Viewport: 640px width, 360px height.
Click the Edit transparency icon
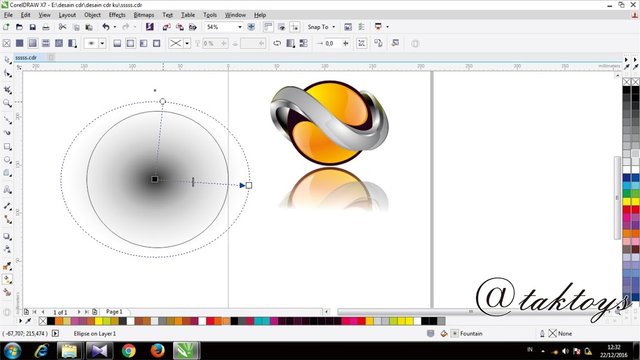tap(395, 43)
